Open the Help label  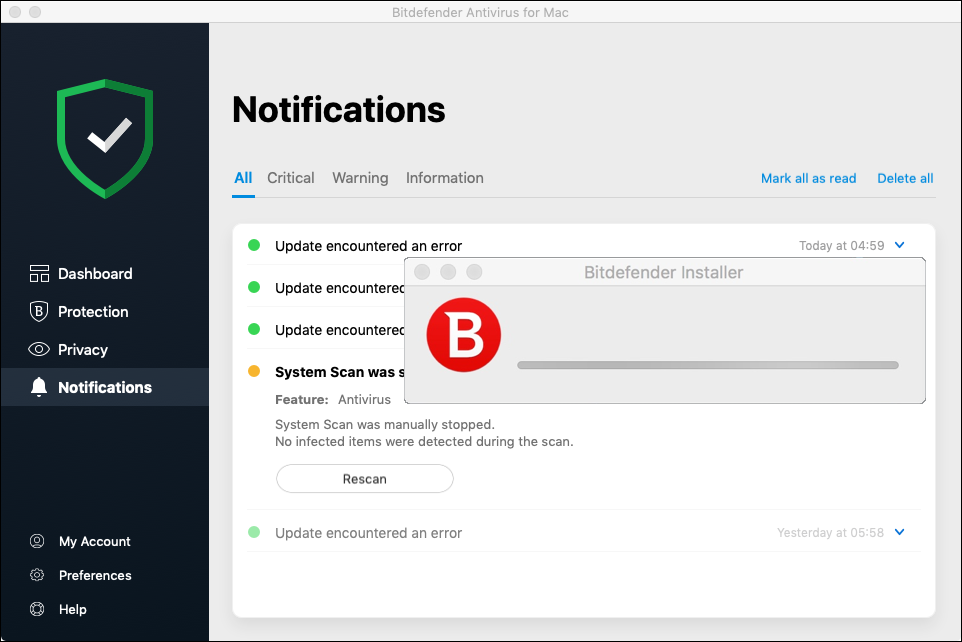pos(72,609)
